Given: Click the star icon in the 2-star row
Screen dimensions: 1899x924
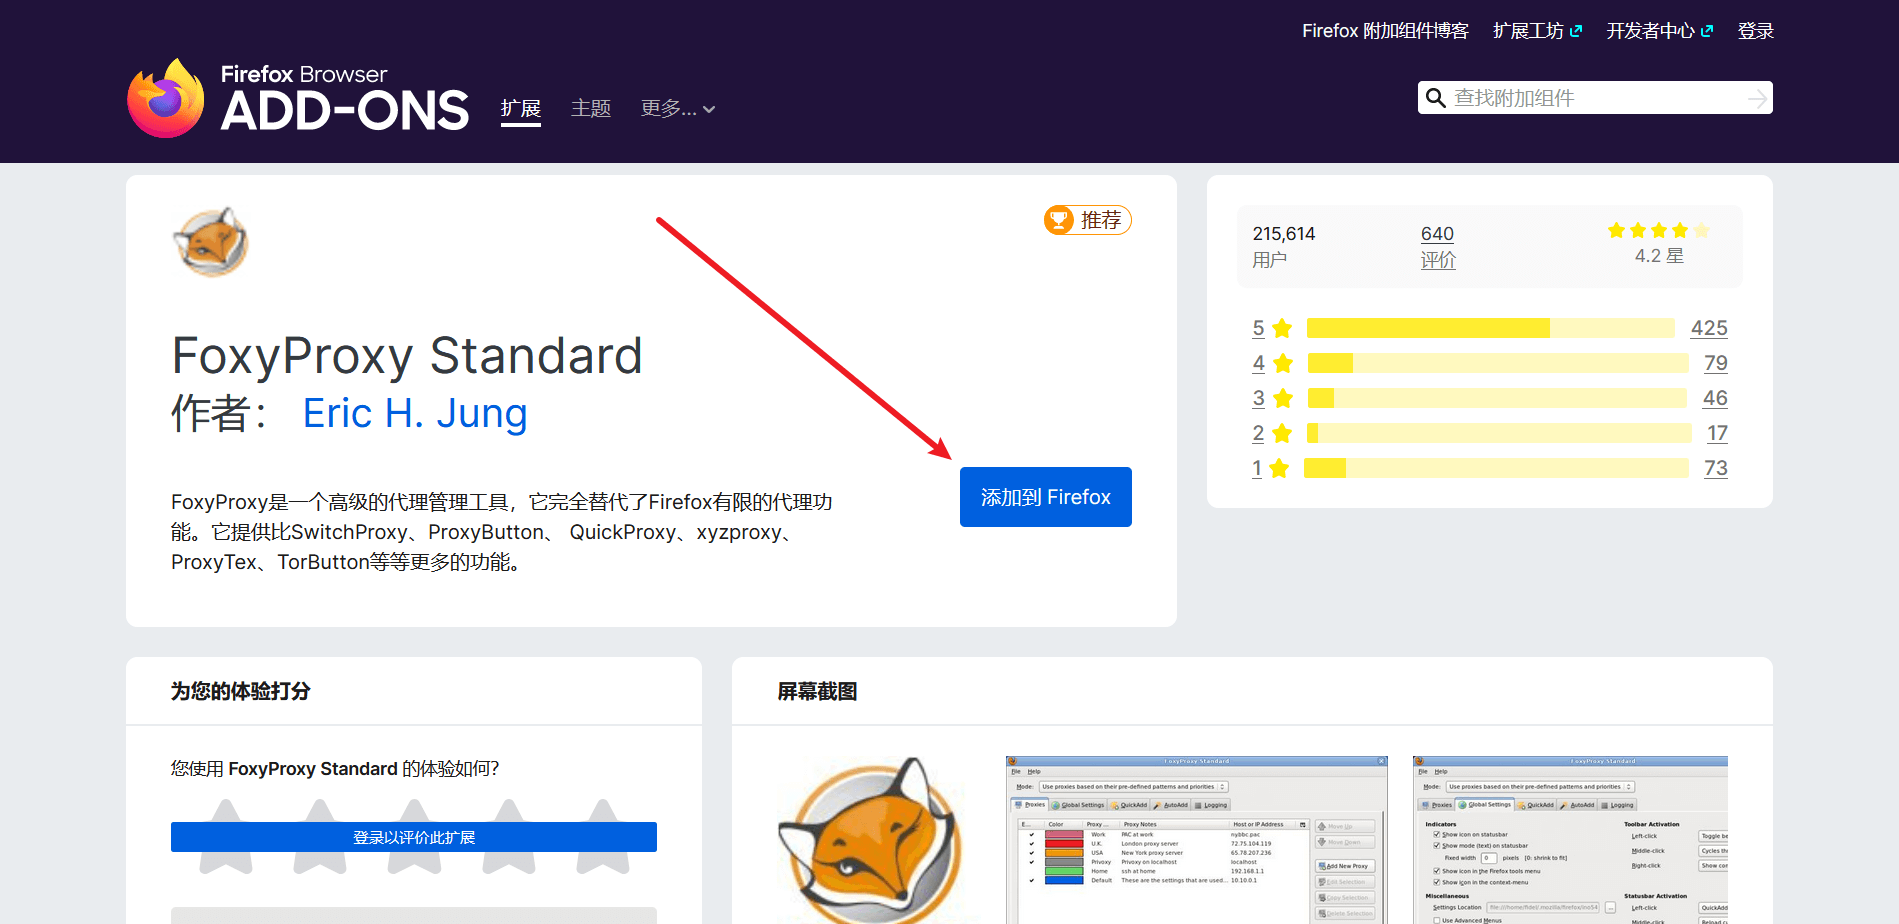Looking at the screenshot, I should [1283, 433].
